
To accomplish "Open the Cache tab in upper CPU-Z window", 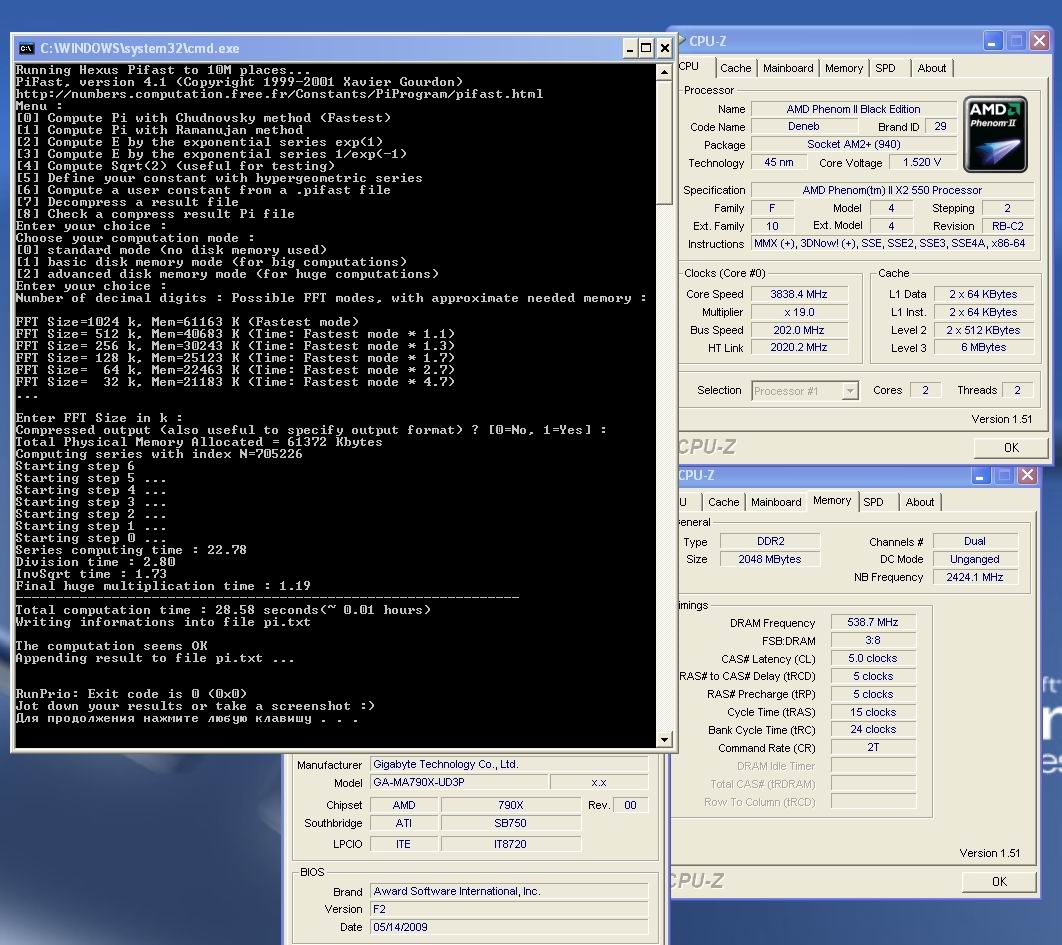I will pyautogui.click(x=735, y=68).
